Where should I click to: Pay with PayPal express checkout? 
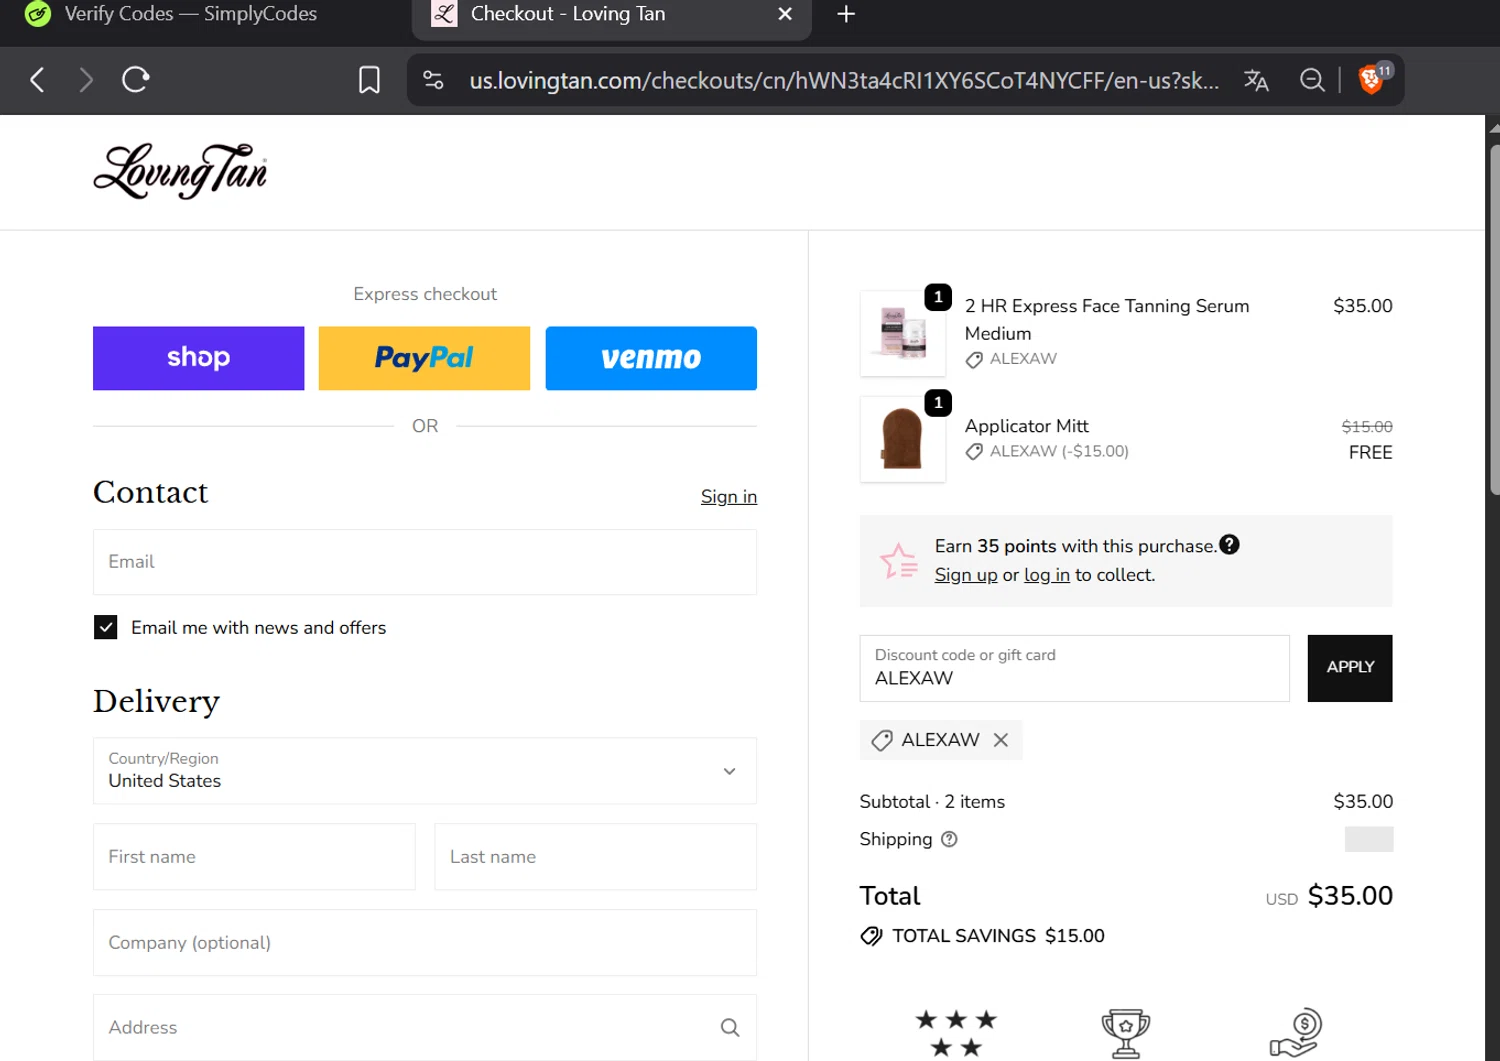(x=424, y=358)
